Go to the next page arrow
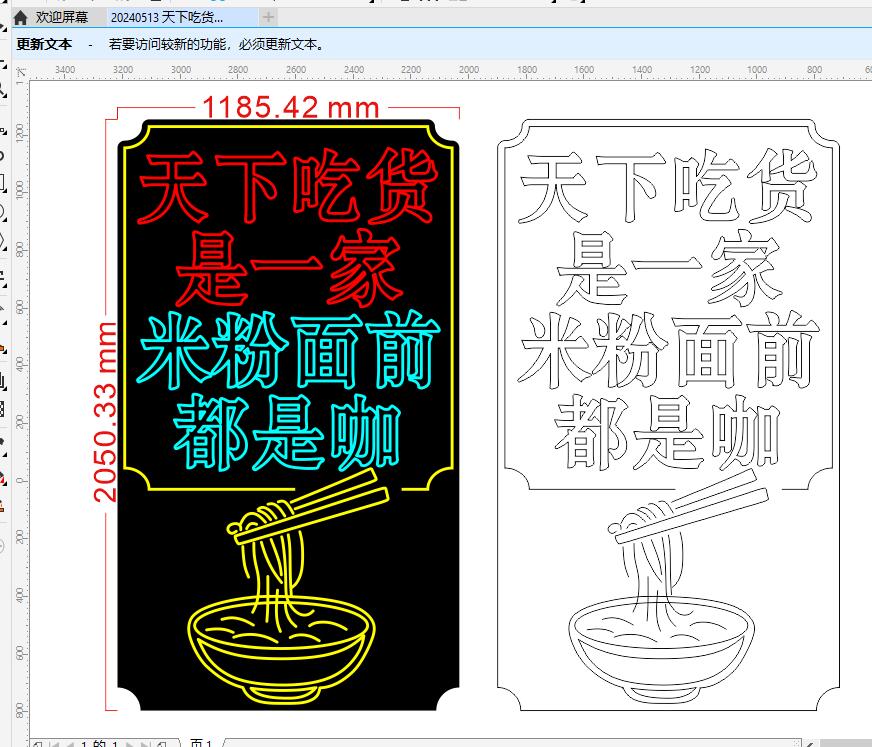Screen dimensions: 872x747 [x=132, y=743]
